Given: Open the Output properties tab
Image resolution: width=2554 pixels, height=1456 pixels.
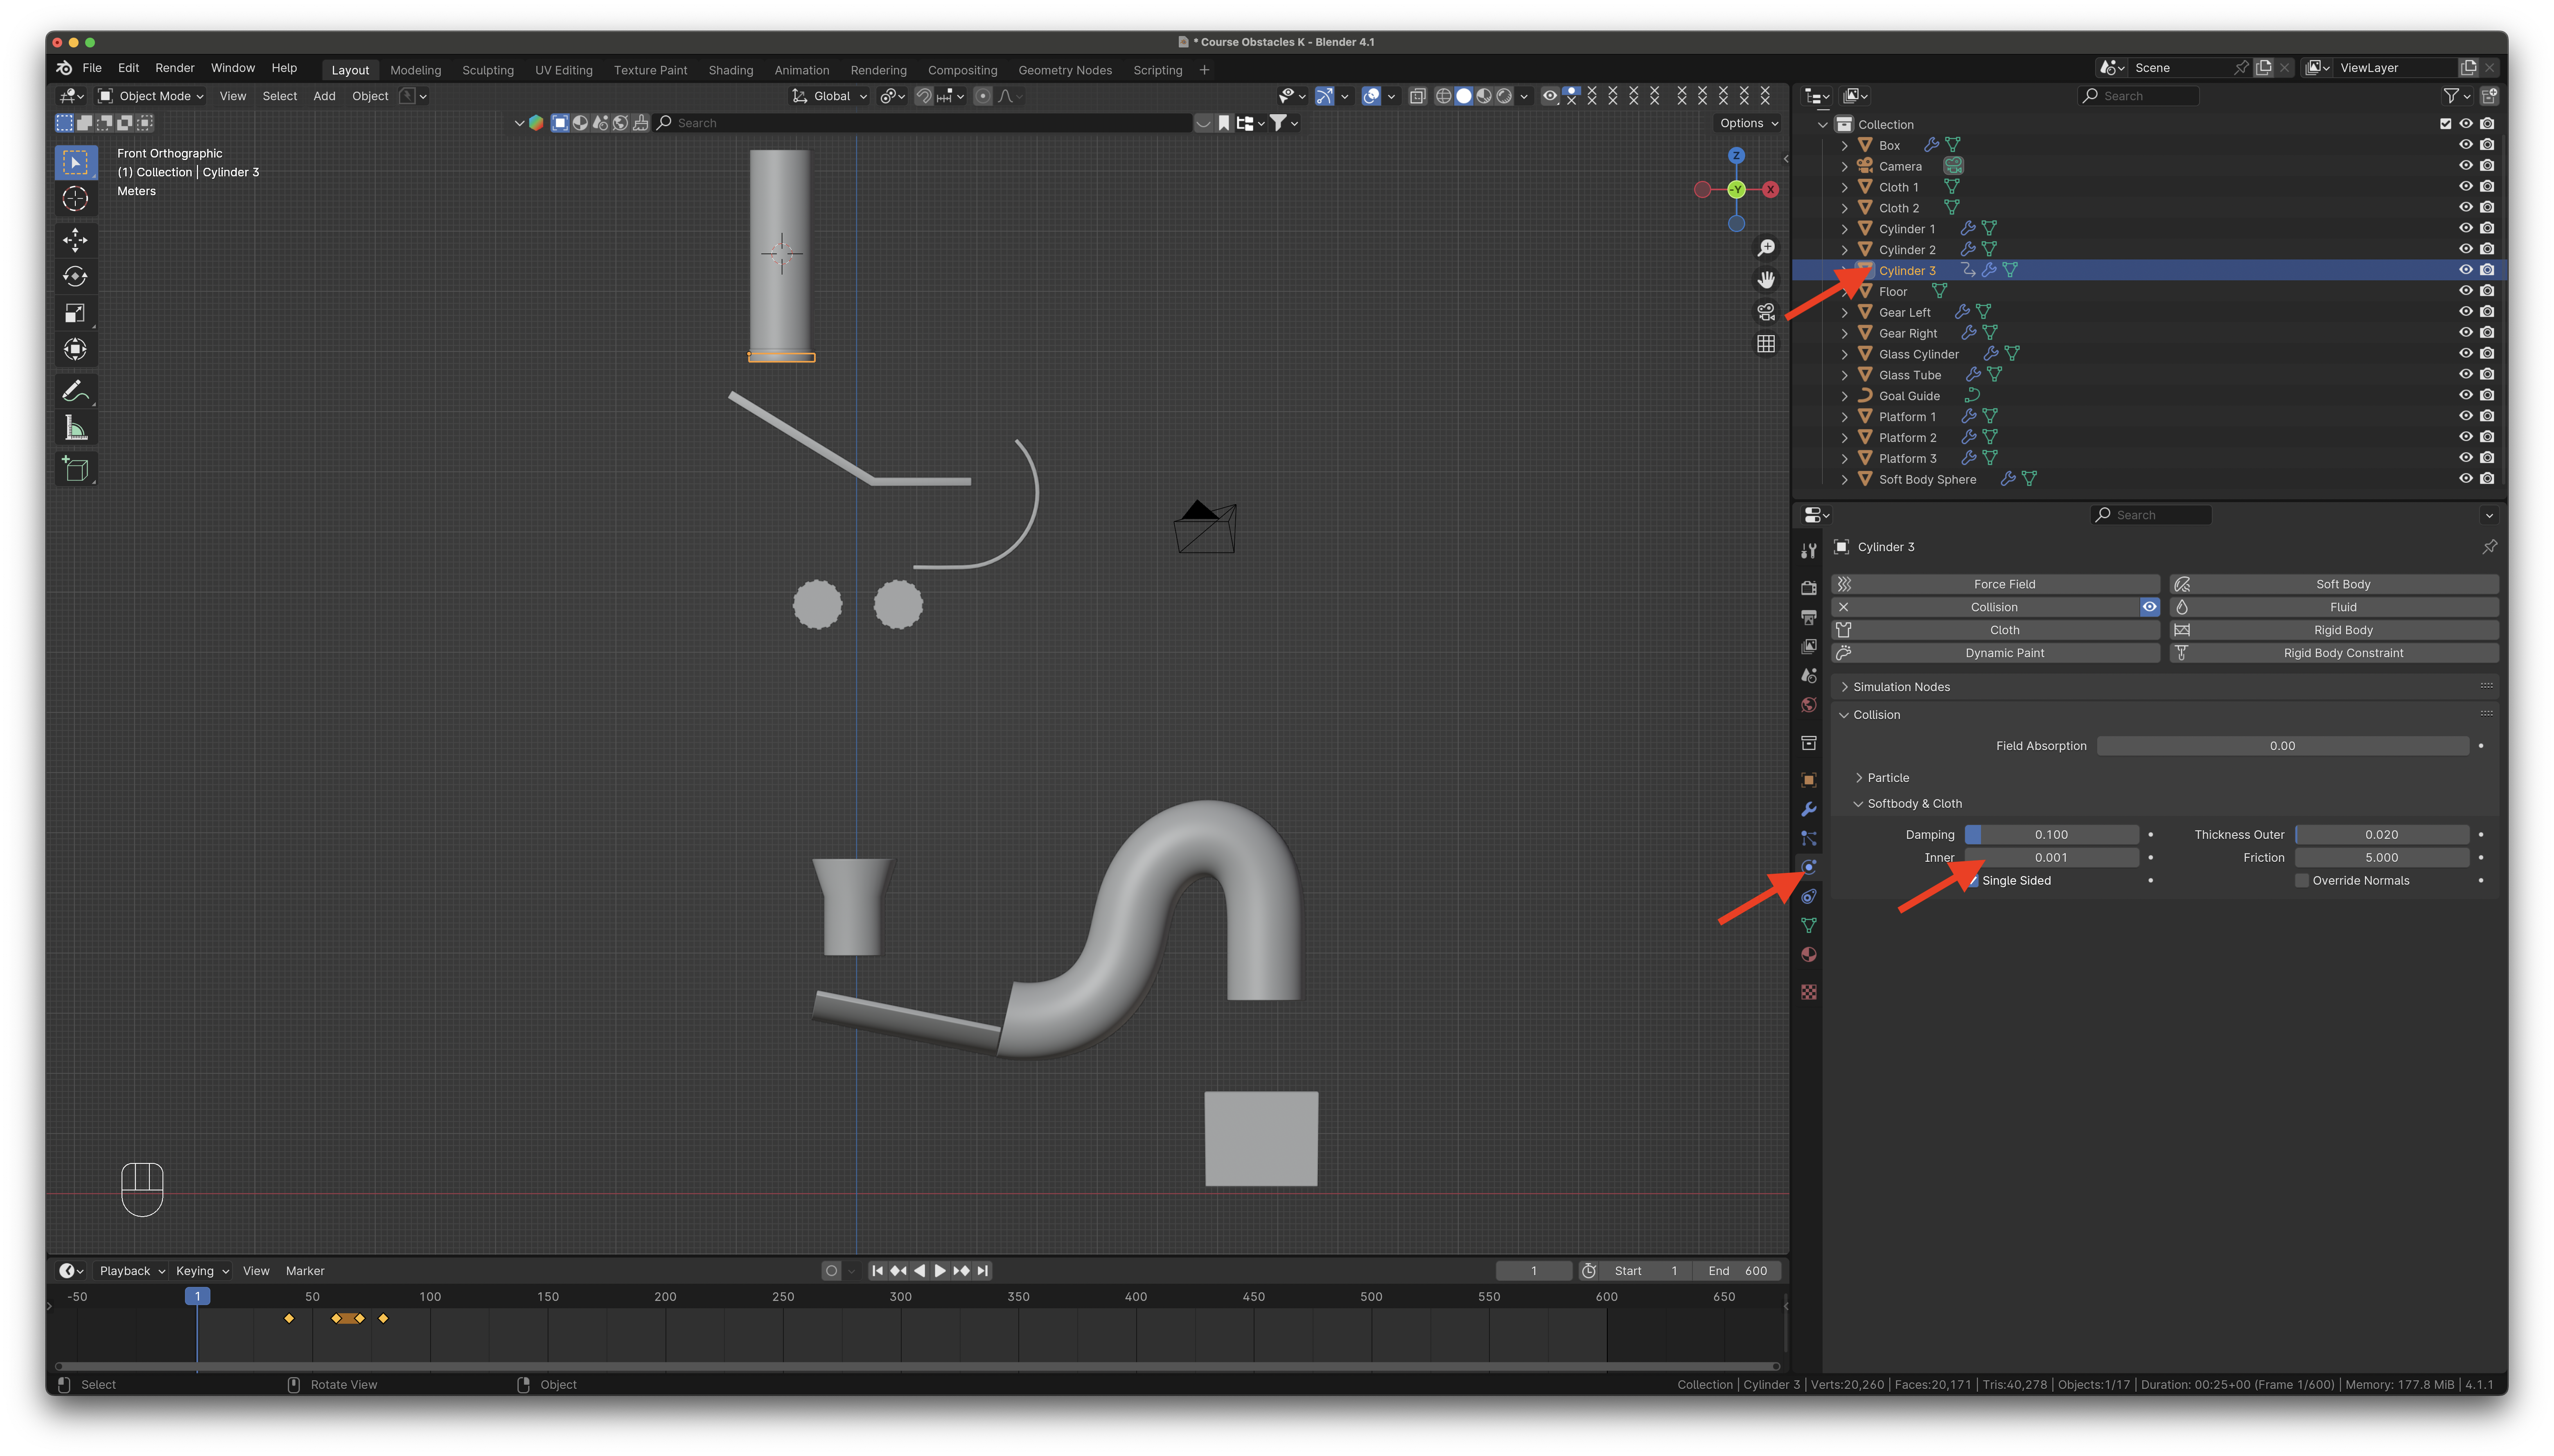Looking at the screenshot, I should pos(1808,617).
